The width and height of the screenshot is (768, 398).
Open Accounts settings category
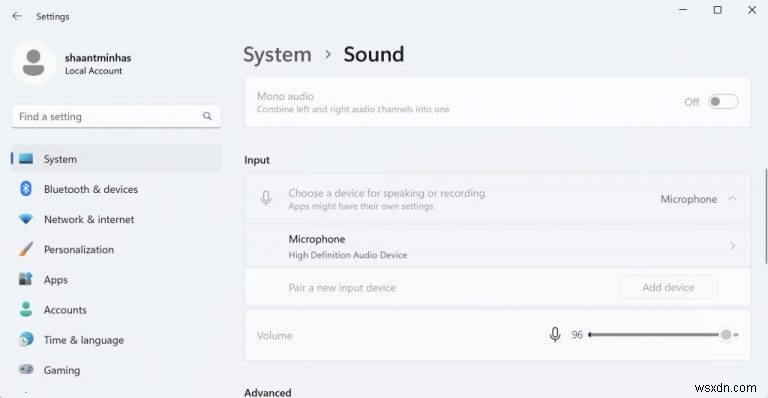[x=116, y=310]
